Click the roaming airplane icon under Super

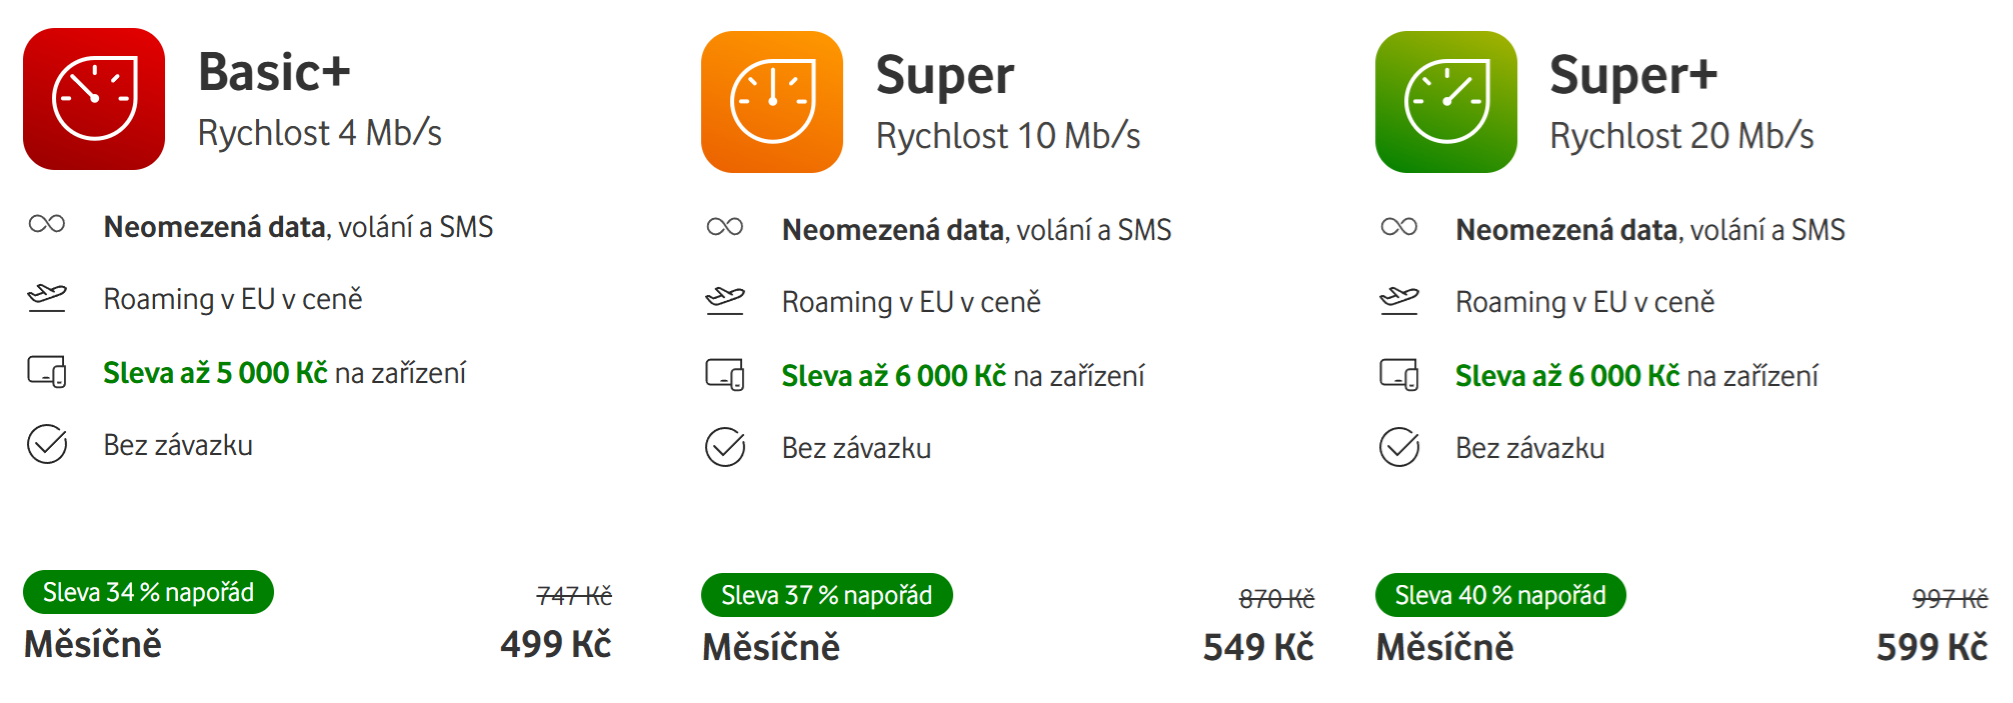coord(725,300)
